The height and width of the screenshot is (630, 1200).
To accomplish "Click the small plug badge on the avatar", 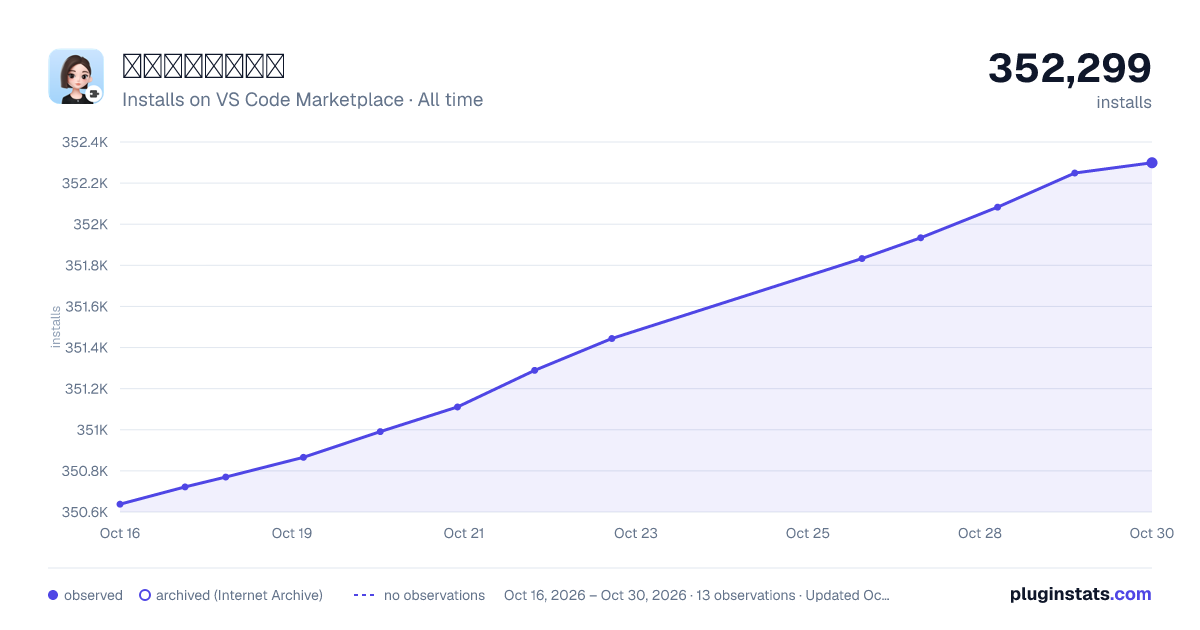I will [95, 94].
